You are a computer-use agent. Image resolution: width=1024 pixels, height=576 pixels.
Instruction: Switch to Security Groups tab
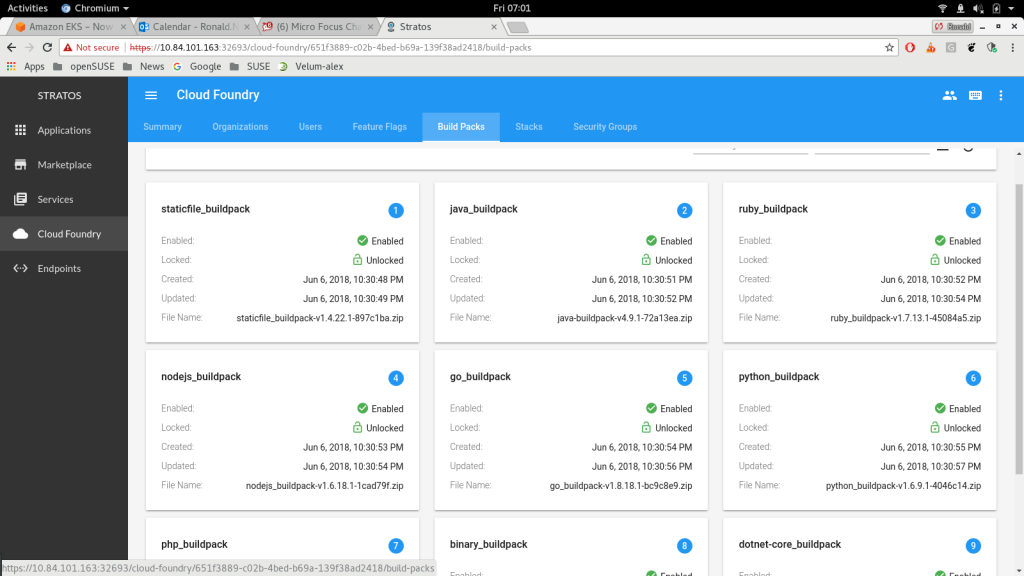(x=604, y=127)
